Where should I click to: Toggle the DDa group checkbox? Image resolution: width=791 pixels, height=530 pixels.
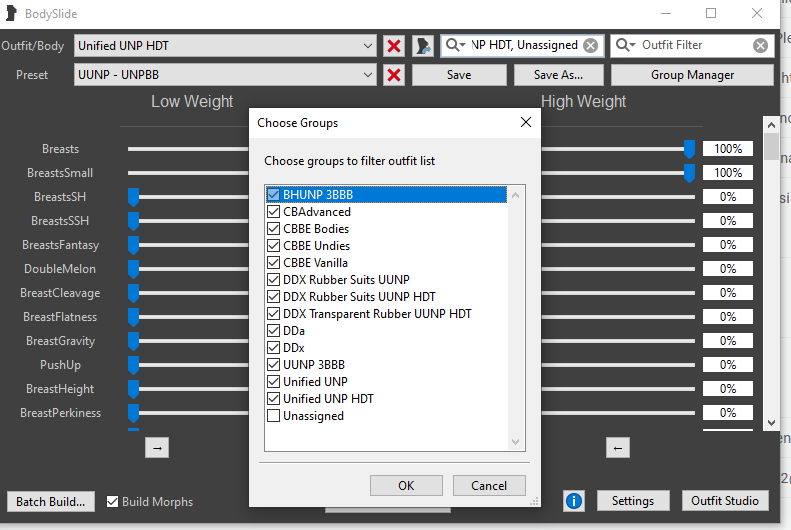click(273, 331)
